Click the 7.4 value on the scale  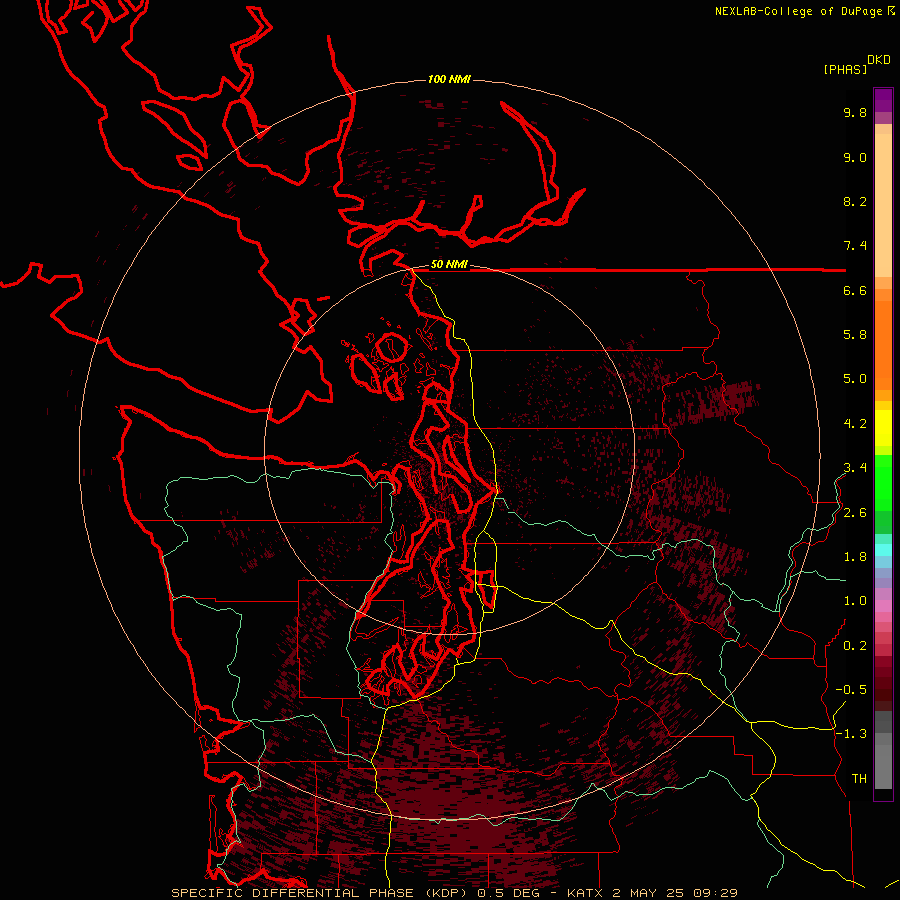855,246
